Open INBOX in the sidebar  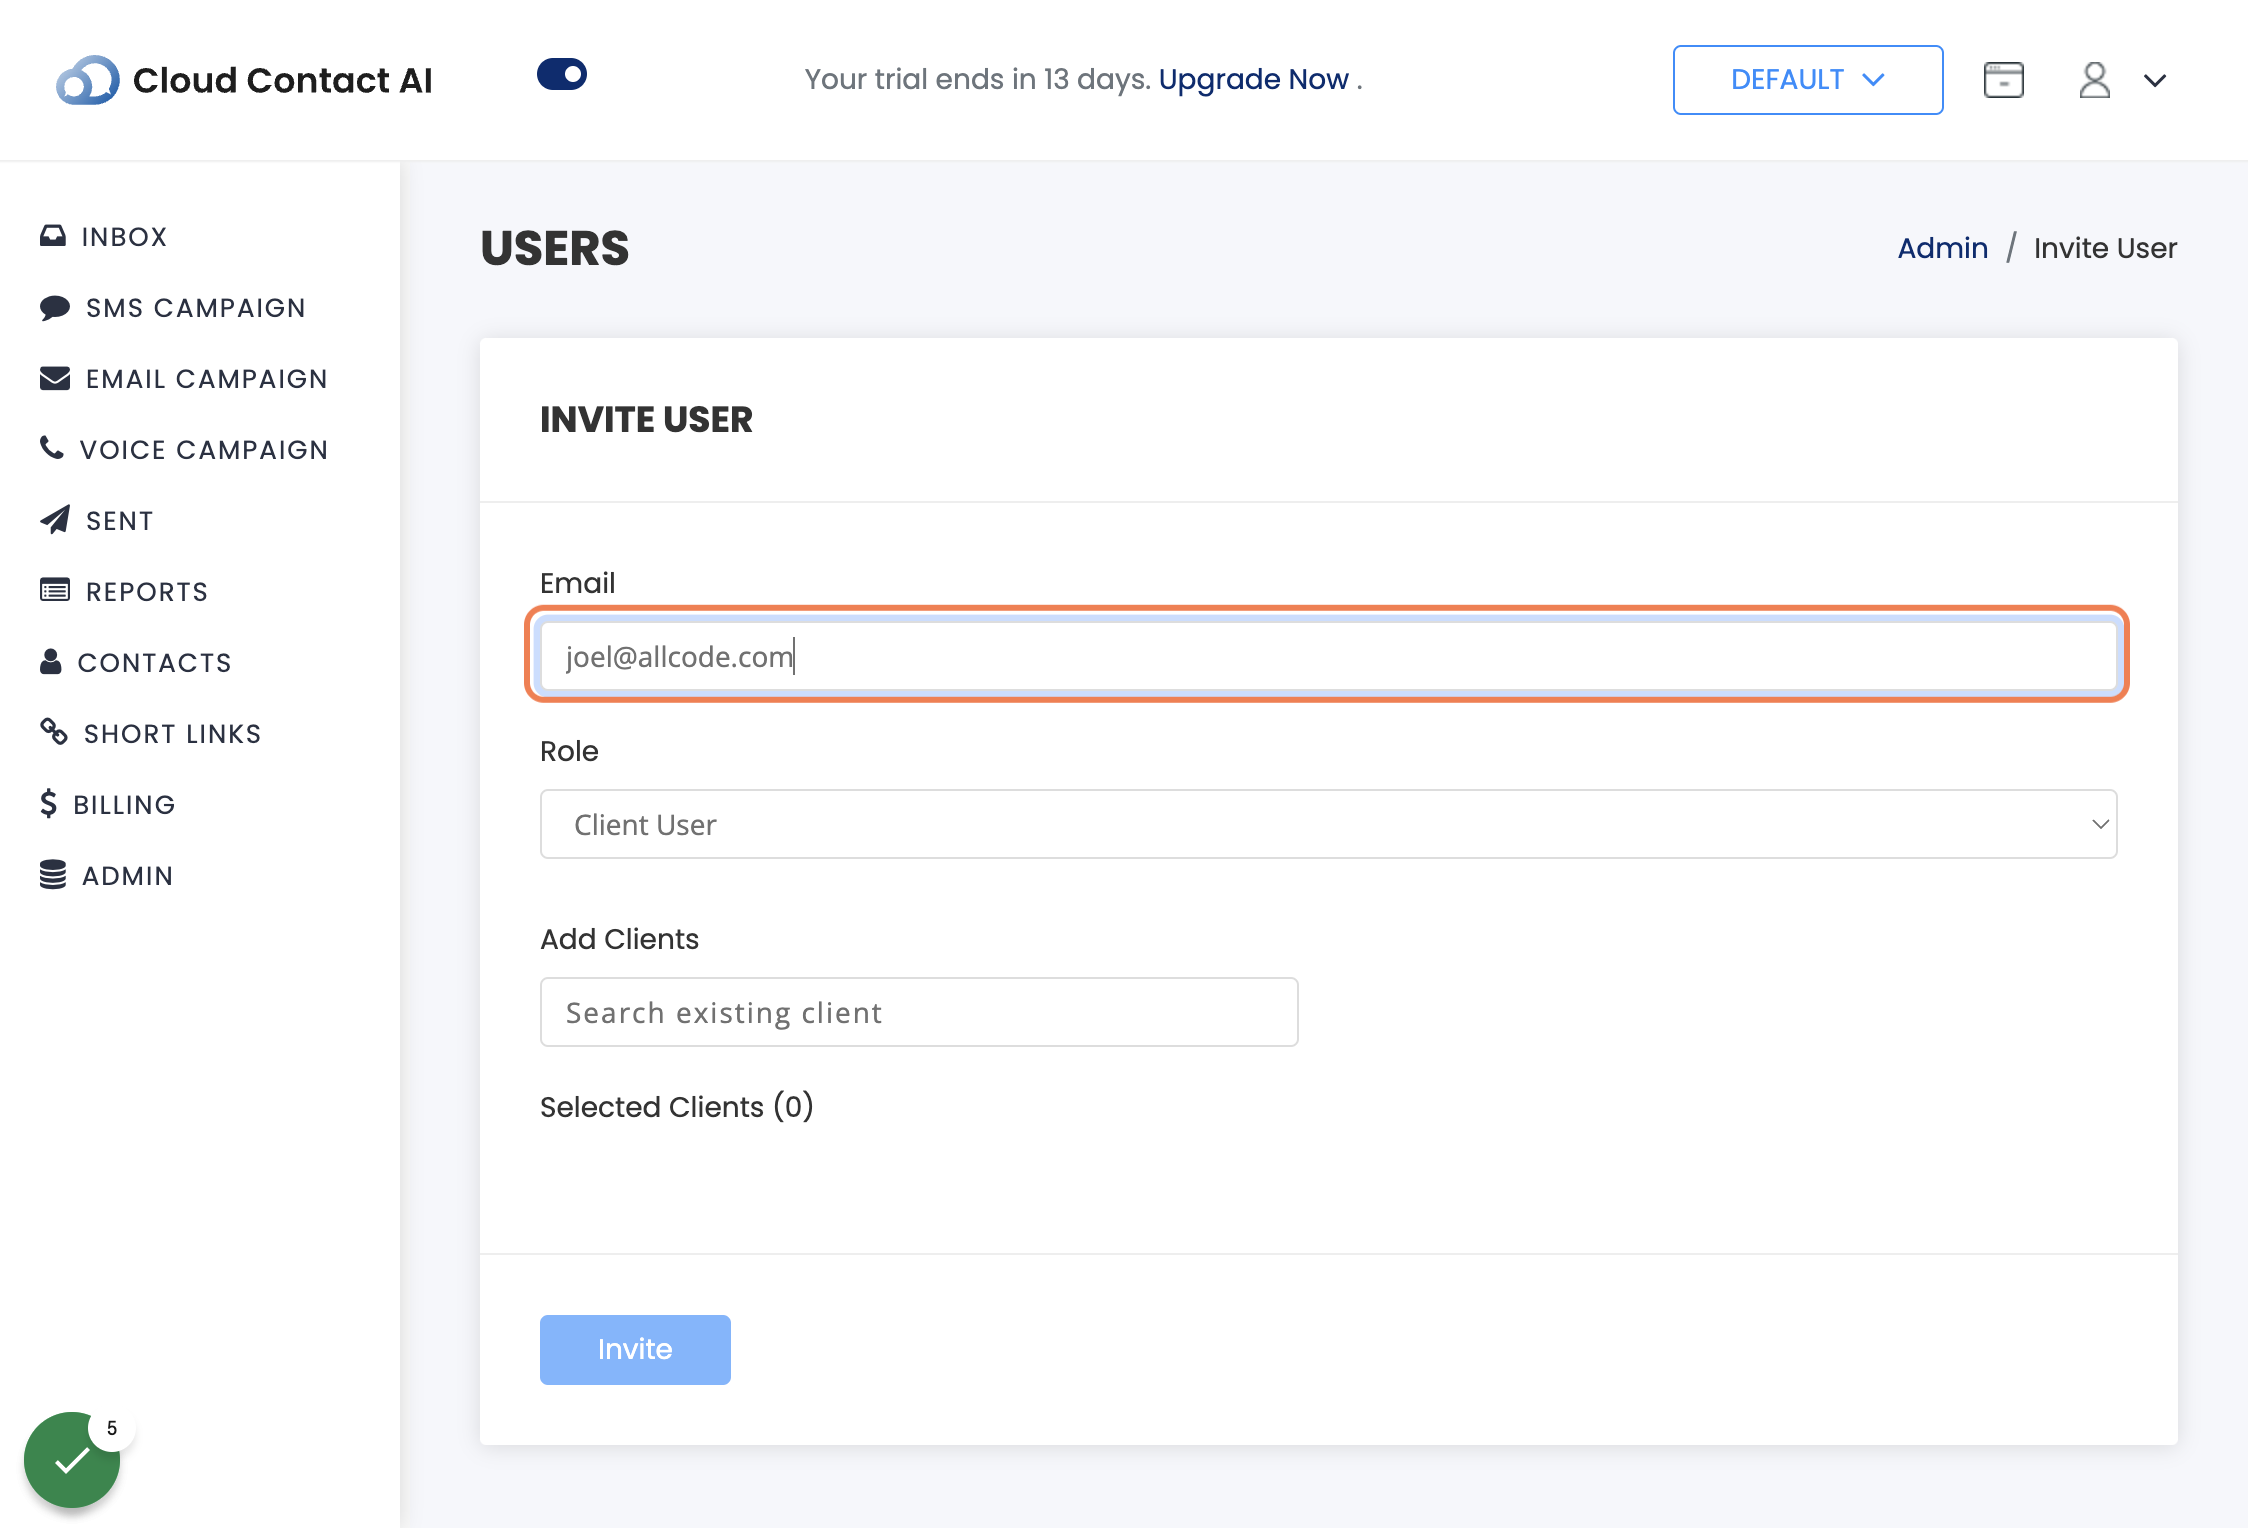pos(124,237)
